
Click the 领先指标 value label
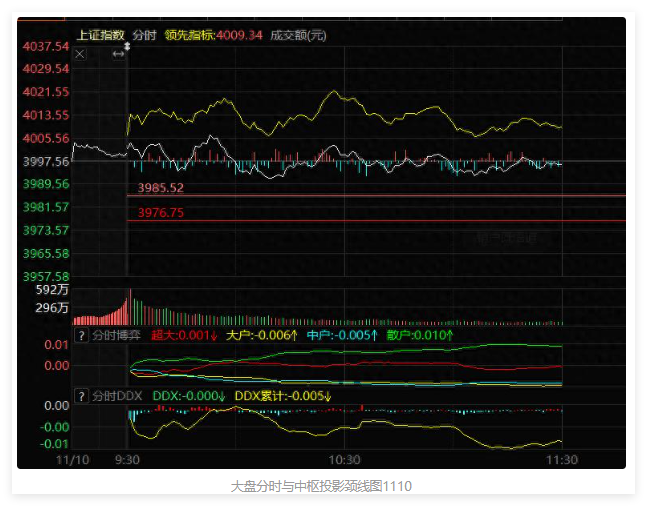pos(214,35)
